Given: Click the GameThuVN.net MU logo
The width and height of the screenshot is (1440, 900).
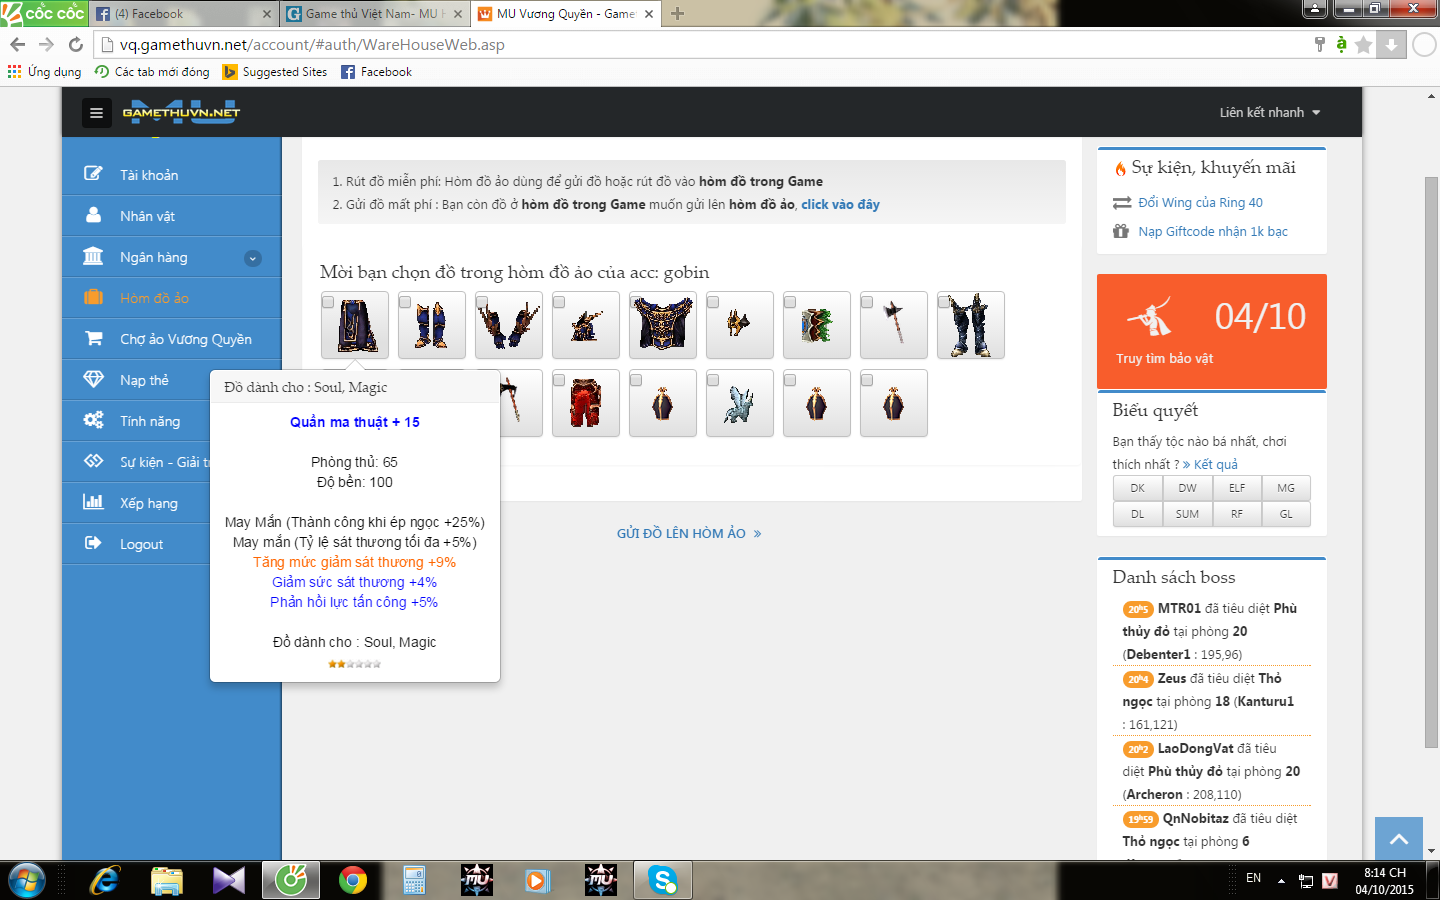Looking at the screenshot, I should [181, 112].
